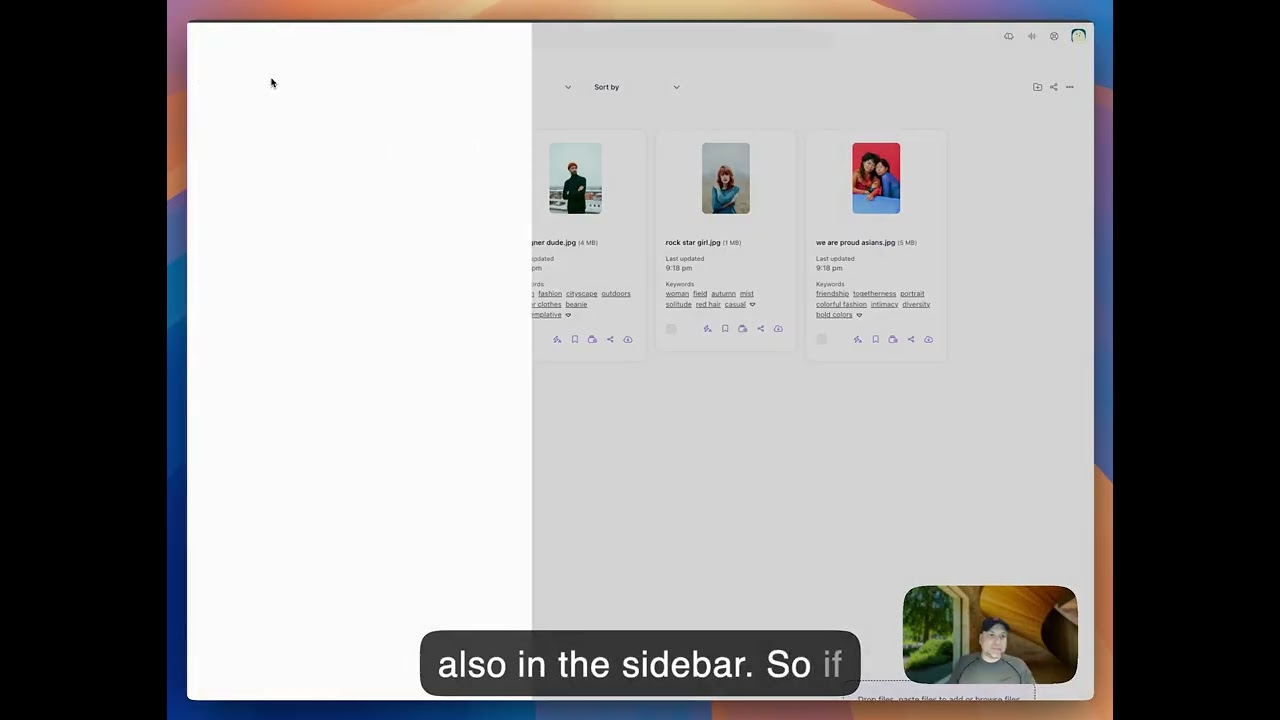
Task: Click the 'colorful fashion' keyword
Action: [841, 304]
